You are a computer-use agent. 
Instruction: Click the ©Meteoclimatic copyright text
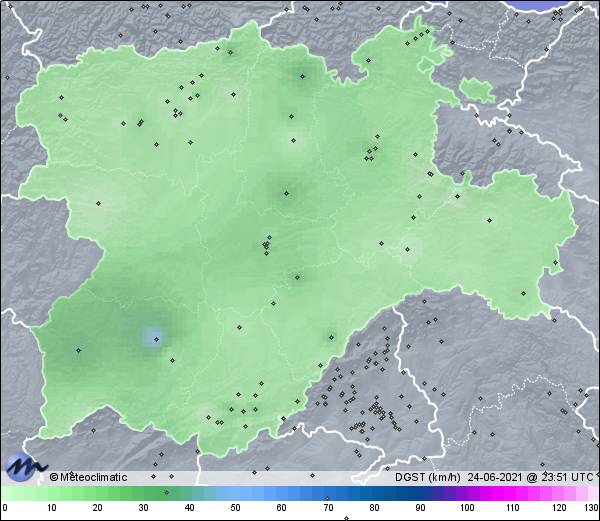click(x=88, y=477)
